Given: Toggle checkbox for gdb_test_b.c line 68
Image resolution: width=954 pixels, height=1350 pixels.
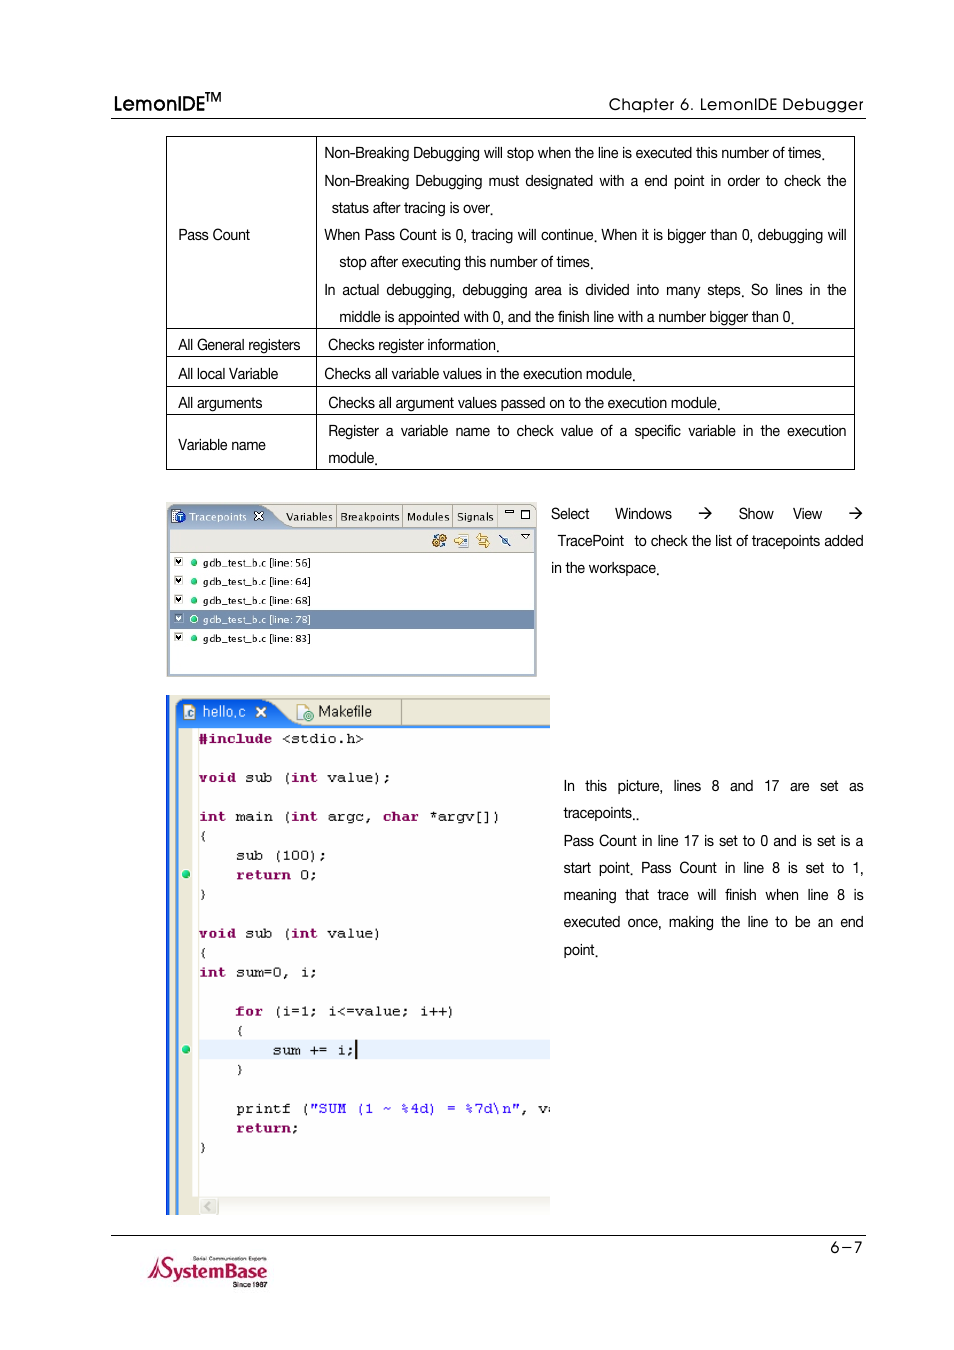Looking at the screenshot, I should (179, 600).
